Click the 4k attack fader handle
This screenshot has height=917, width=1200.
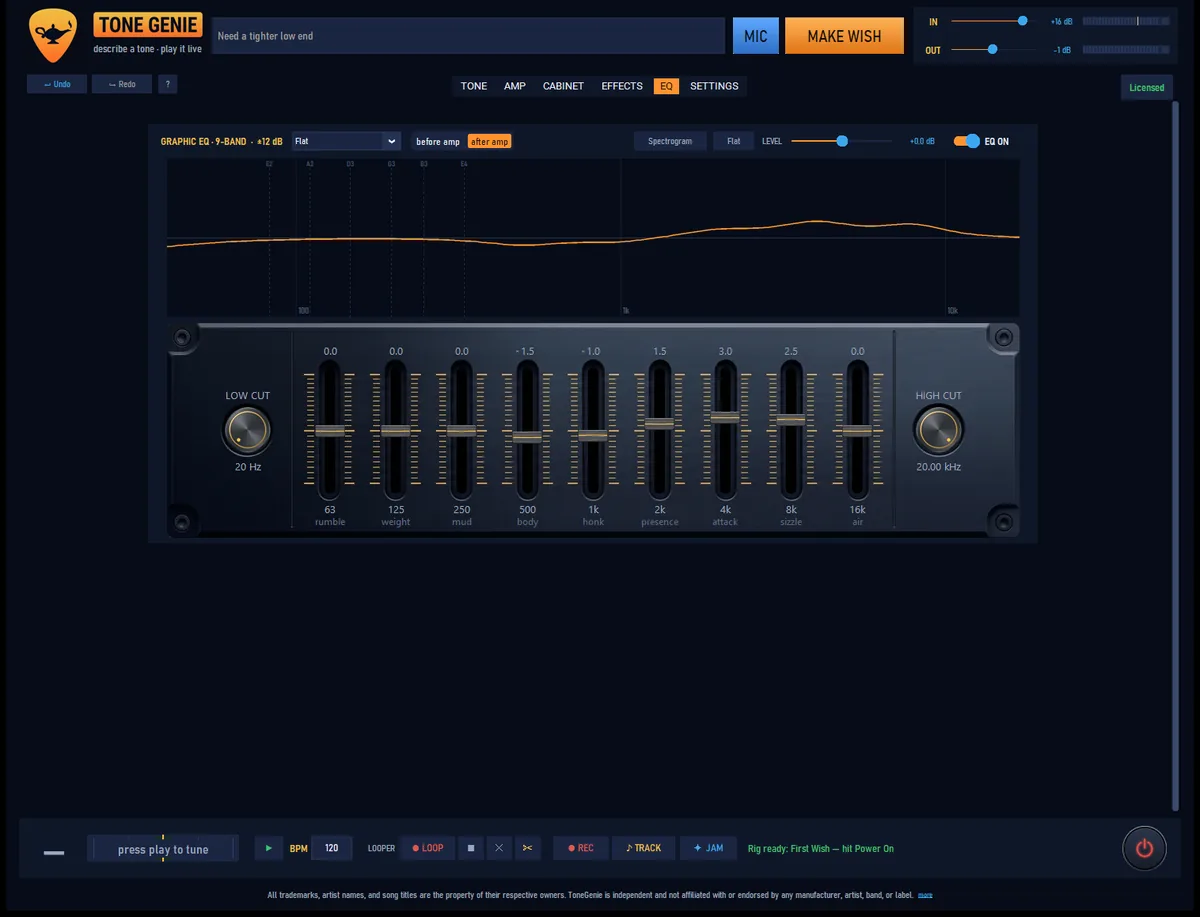coord(725,418)
